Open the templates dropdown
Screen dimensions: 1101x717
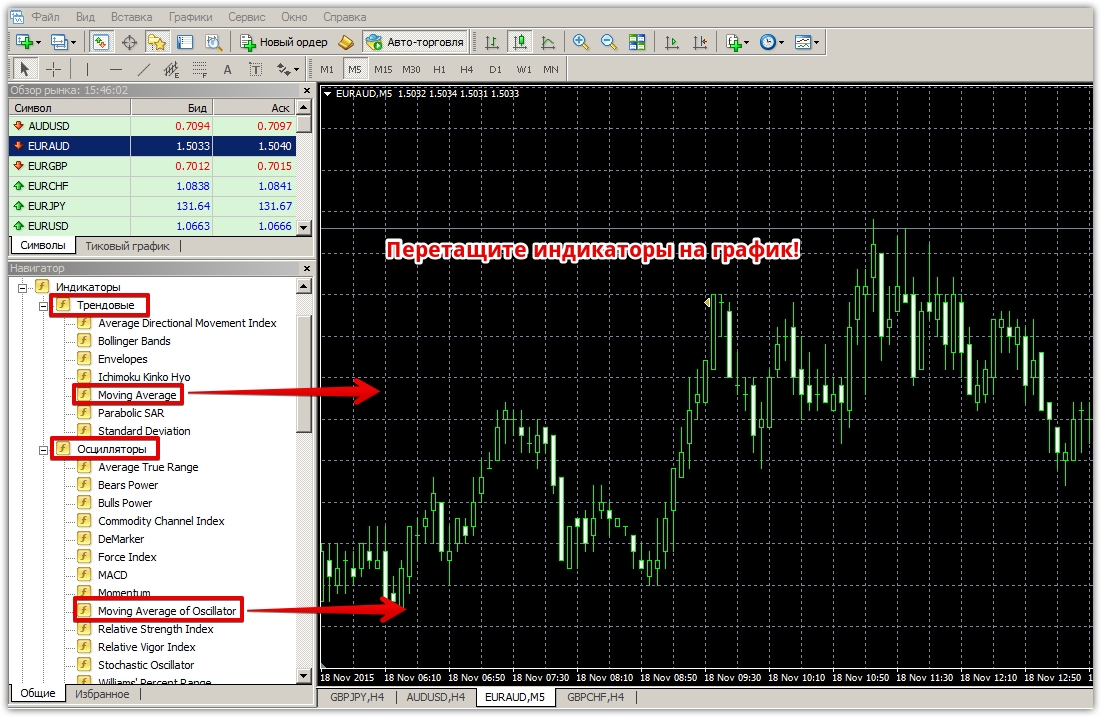807,42
